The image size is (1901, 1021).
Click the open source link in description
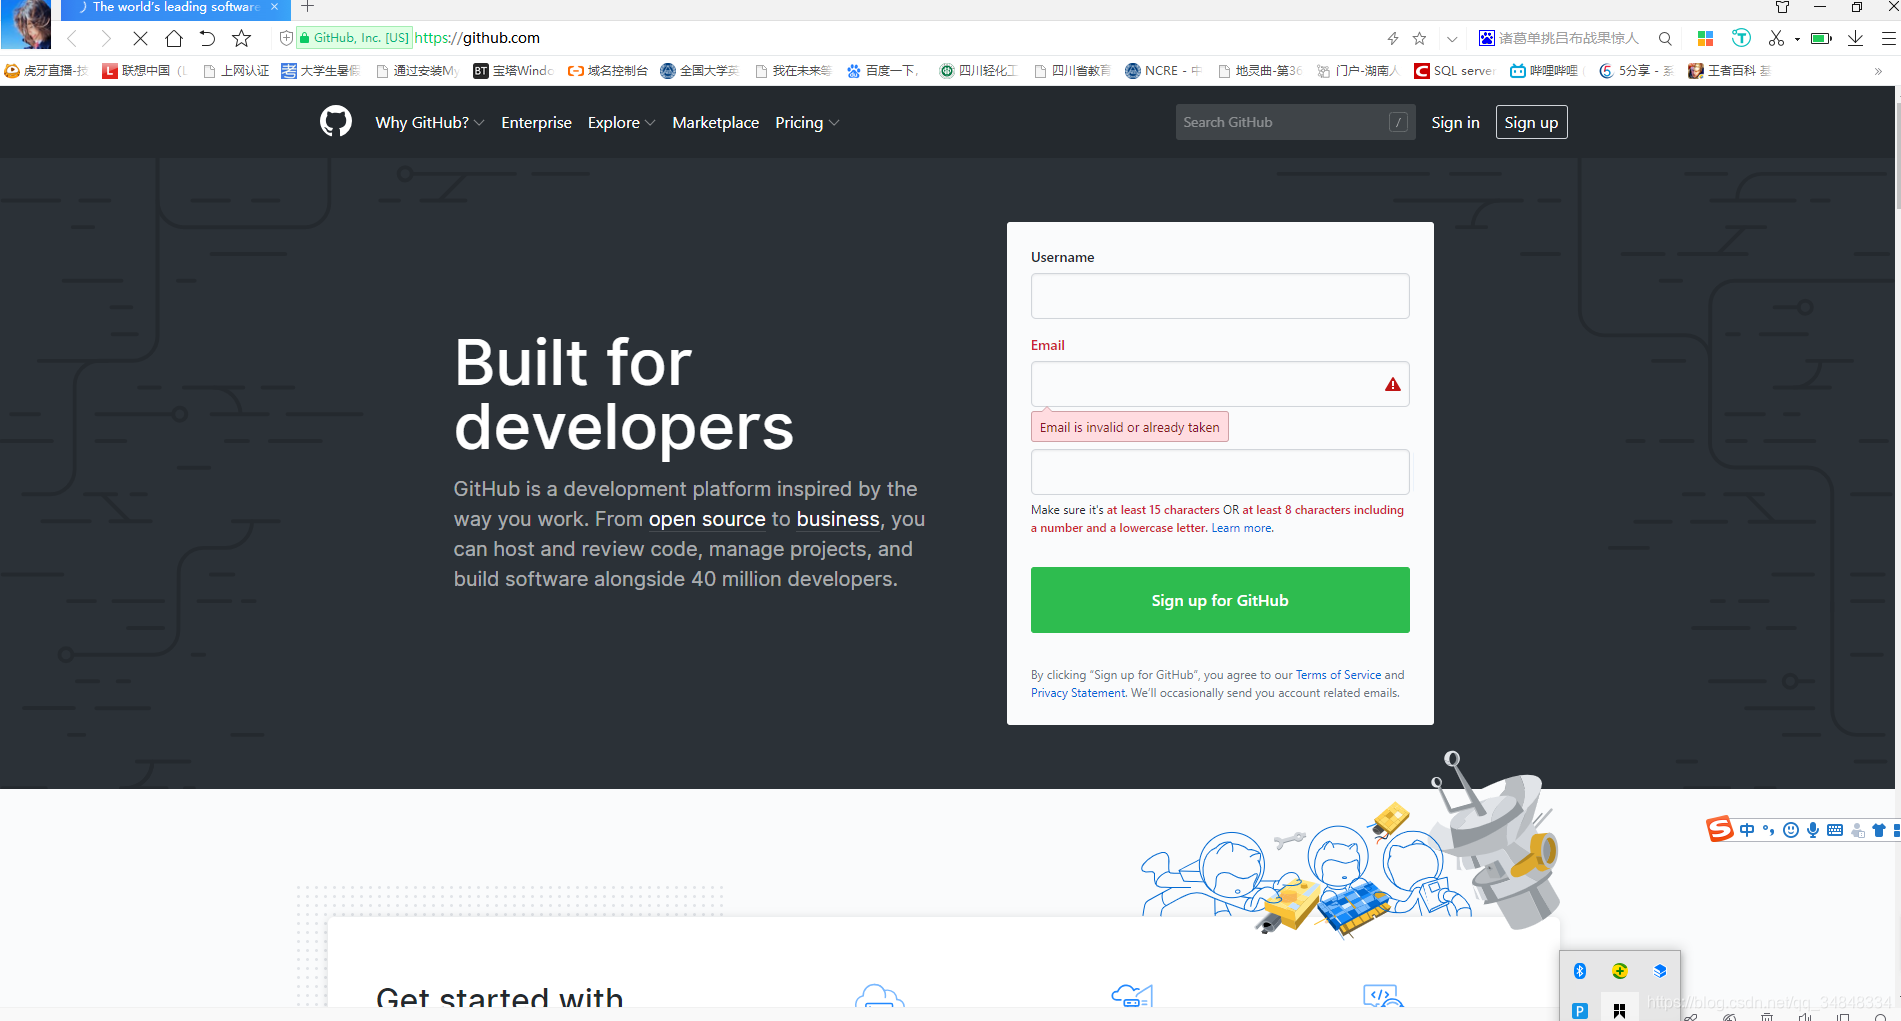(x=707, y=519)
